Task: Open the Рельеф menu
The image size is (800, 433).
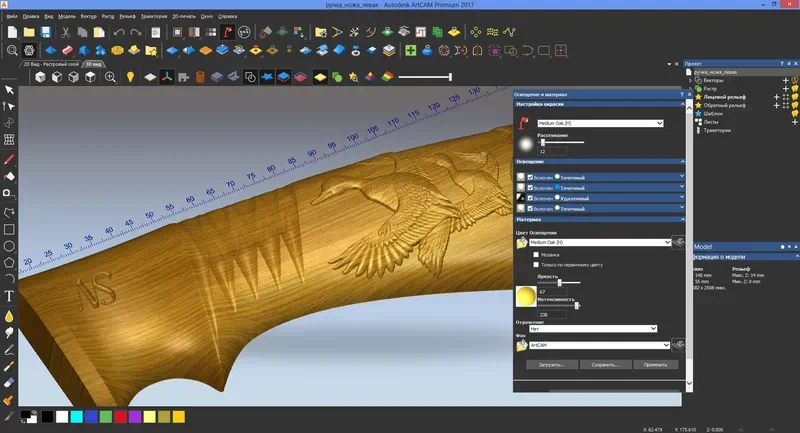Action: click(x=127, y=17)
